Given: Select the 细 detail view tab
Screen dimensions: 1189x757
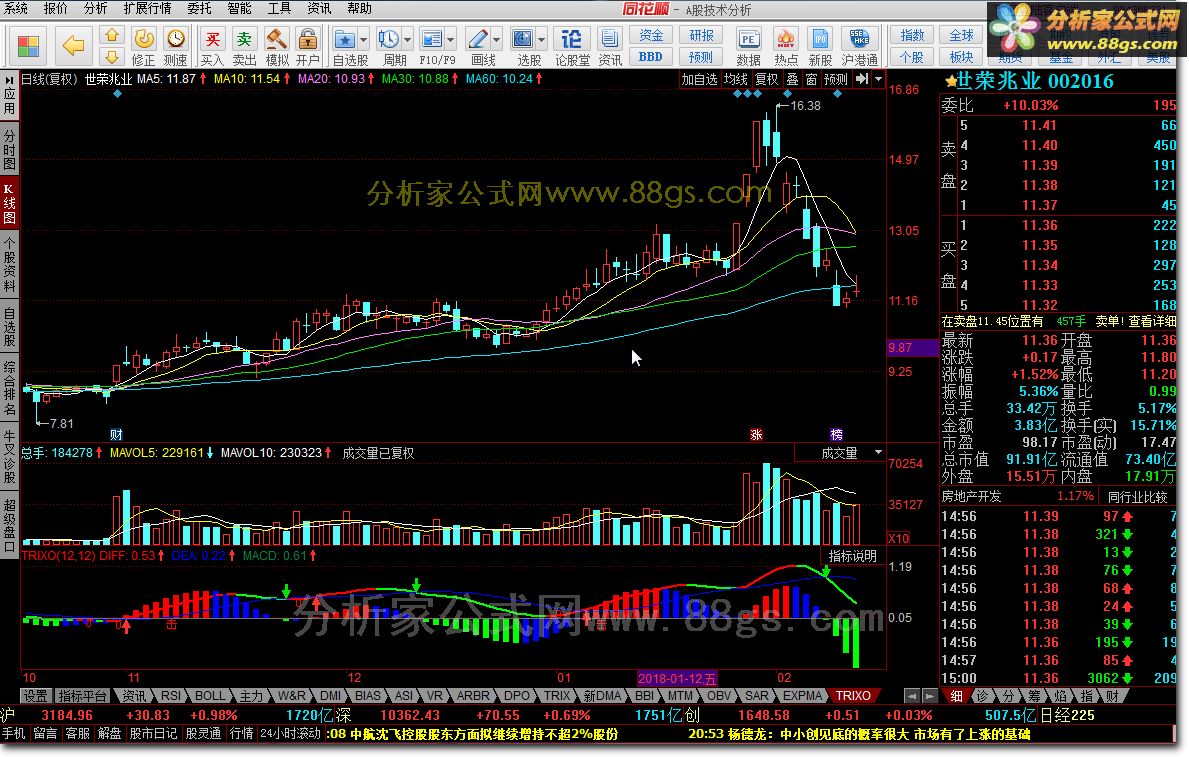Looking at the screenshot, I should tap(957, 696).
